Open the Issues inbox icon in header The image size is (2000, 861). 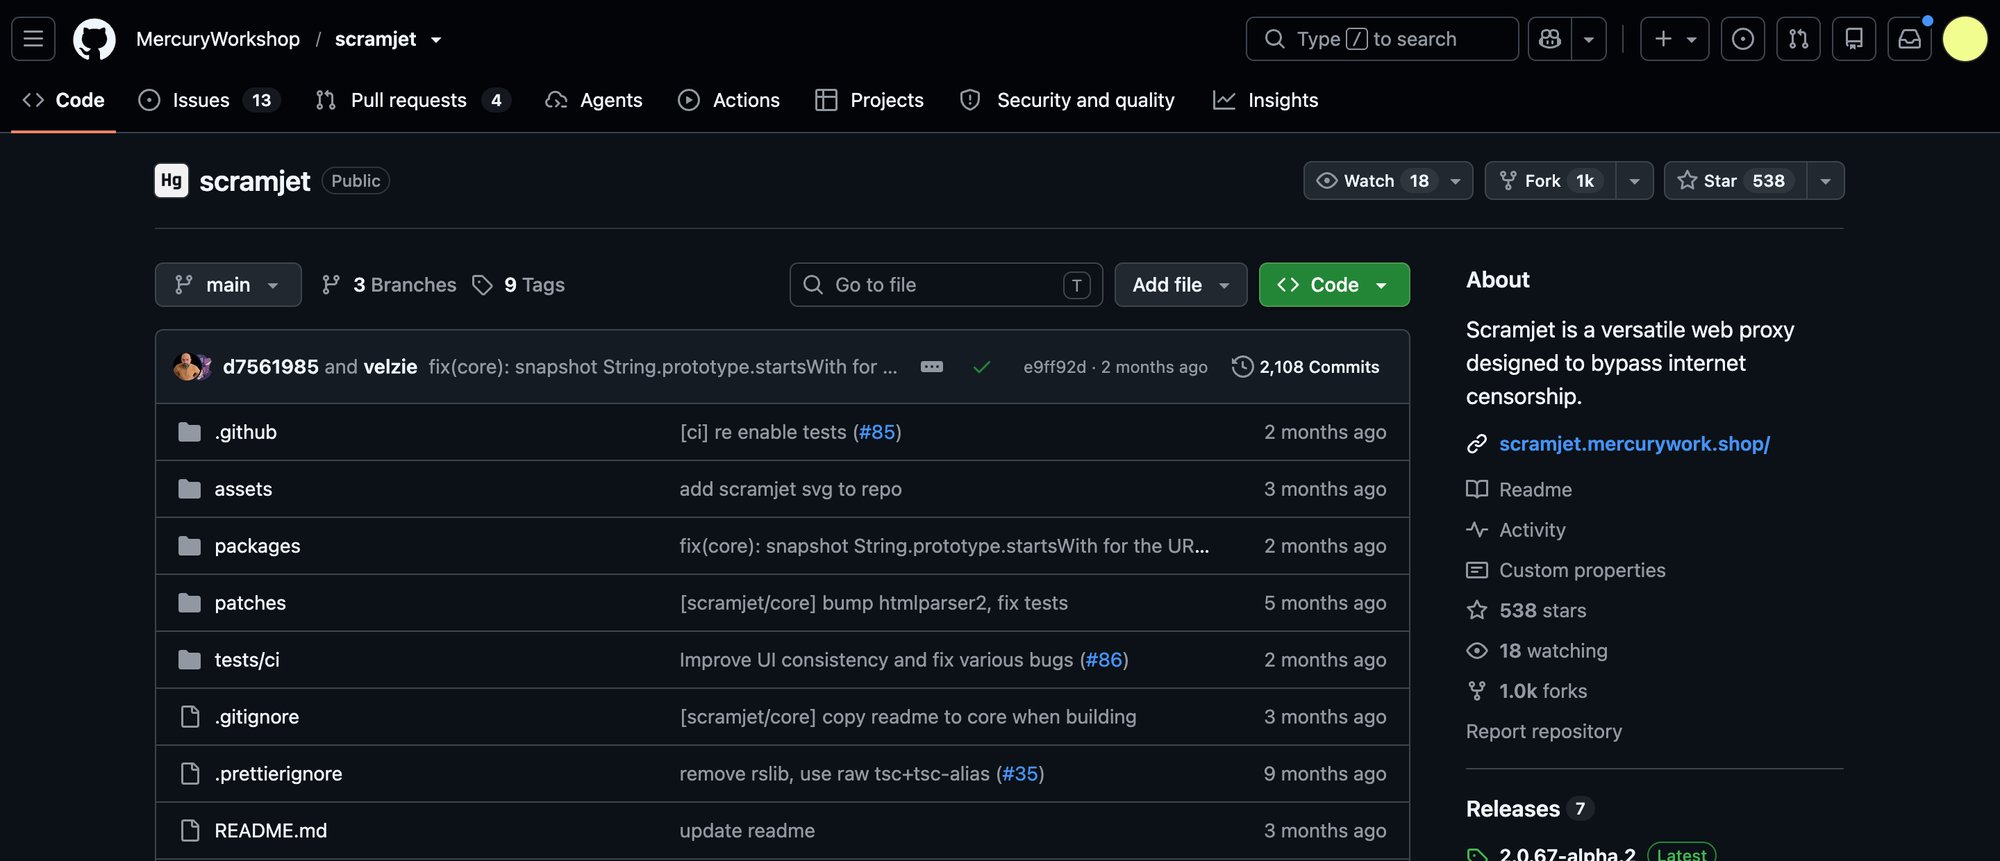pyautogui.click(x=1743, y=39)
